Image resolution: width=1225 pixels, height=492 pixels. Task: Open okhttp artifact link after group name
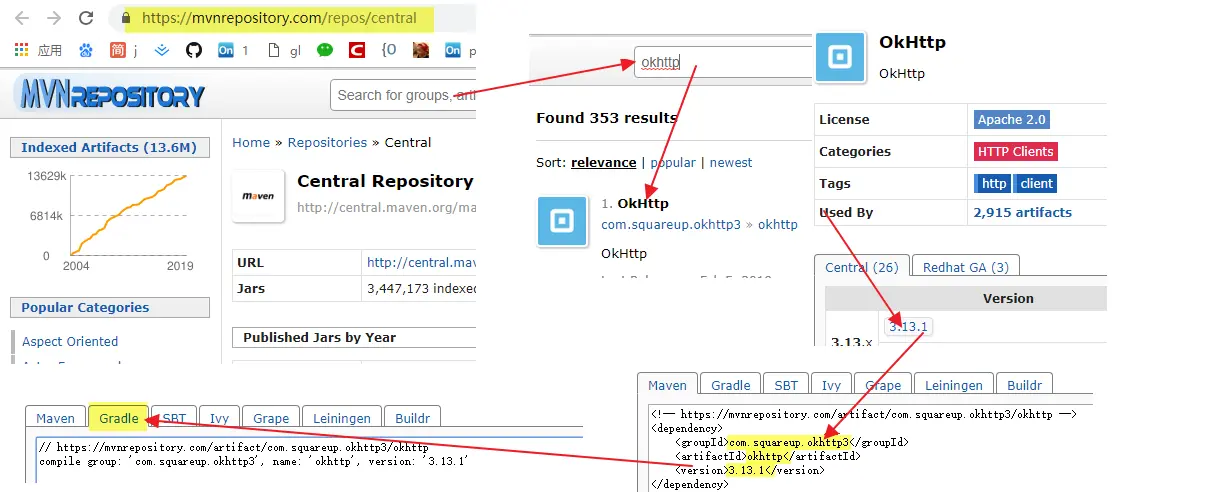point(778,225)
